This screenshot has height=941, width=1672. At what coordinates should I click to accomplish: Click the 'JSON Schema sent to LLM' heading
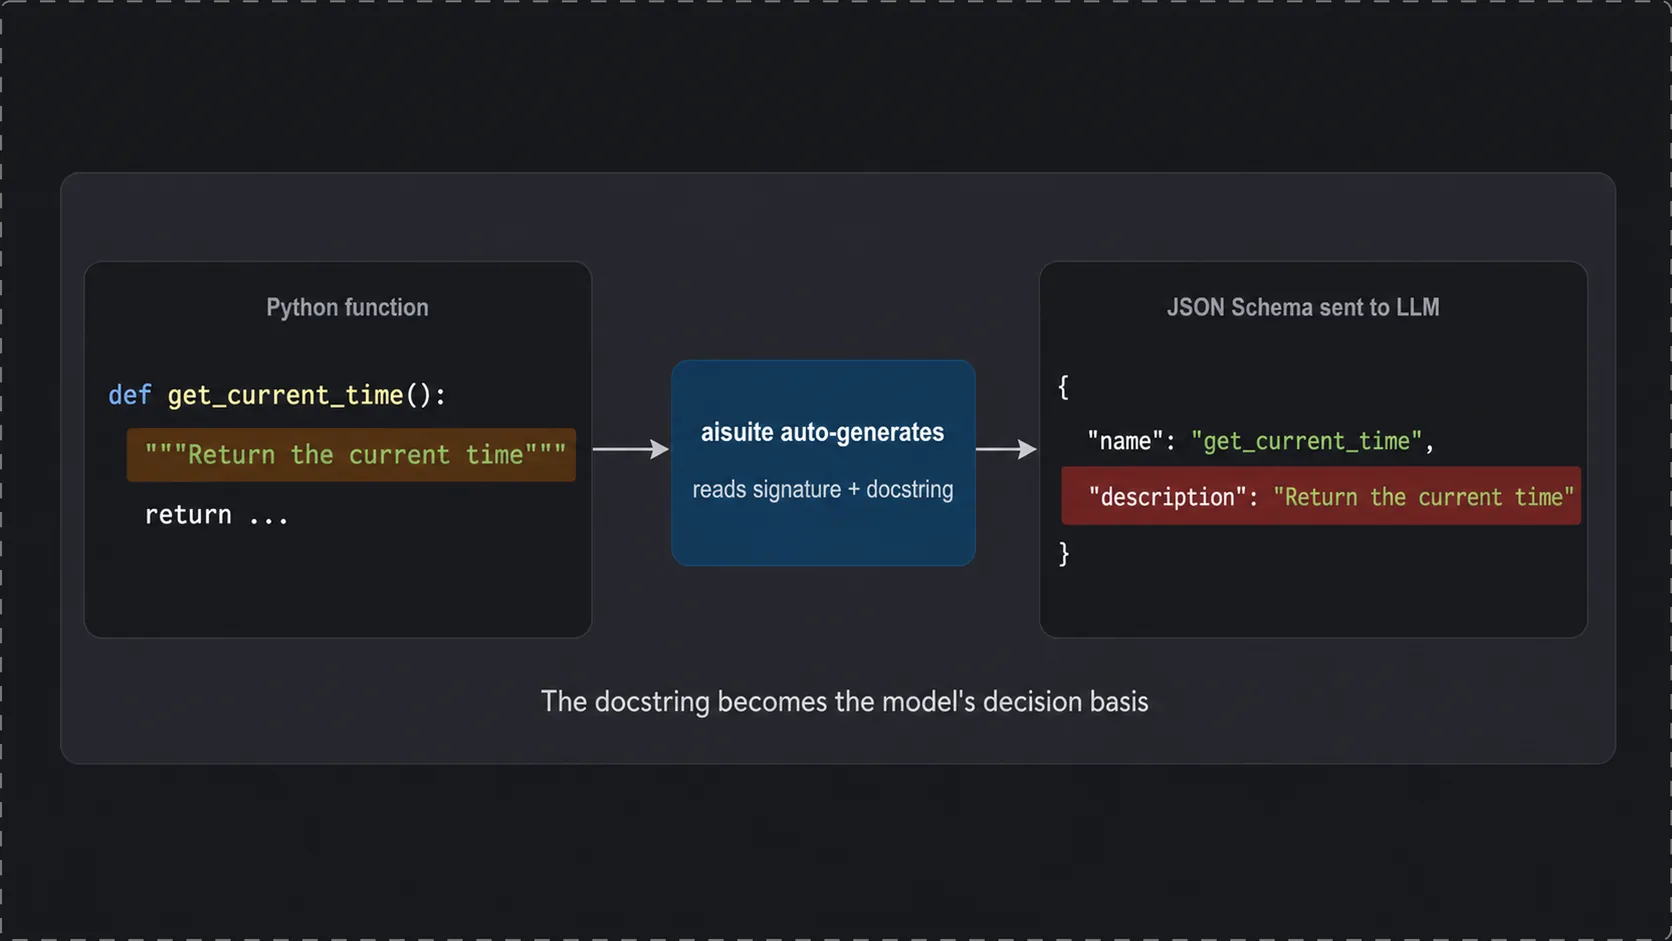[x=1303, y=307]
